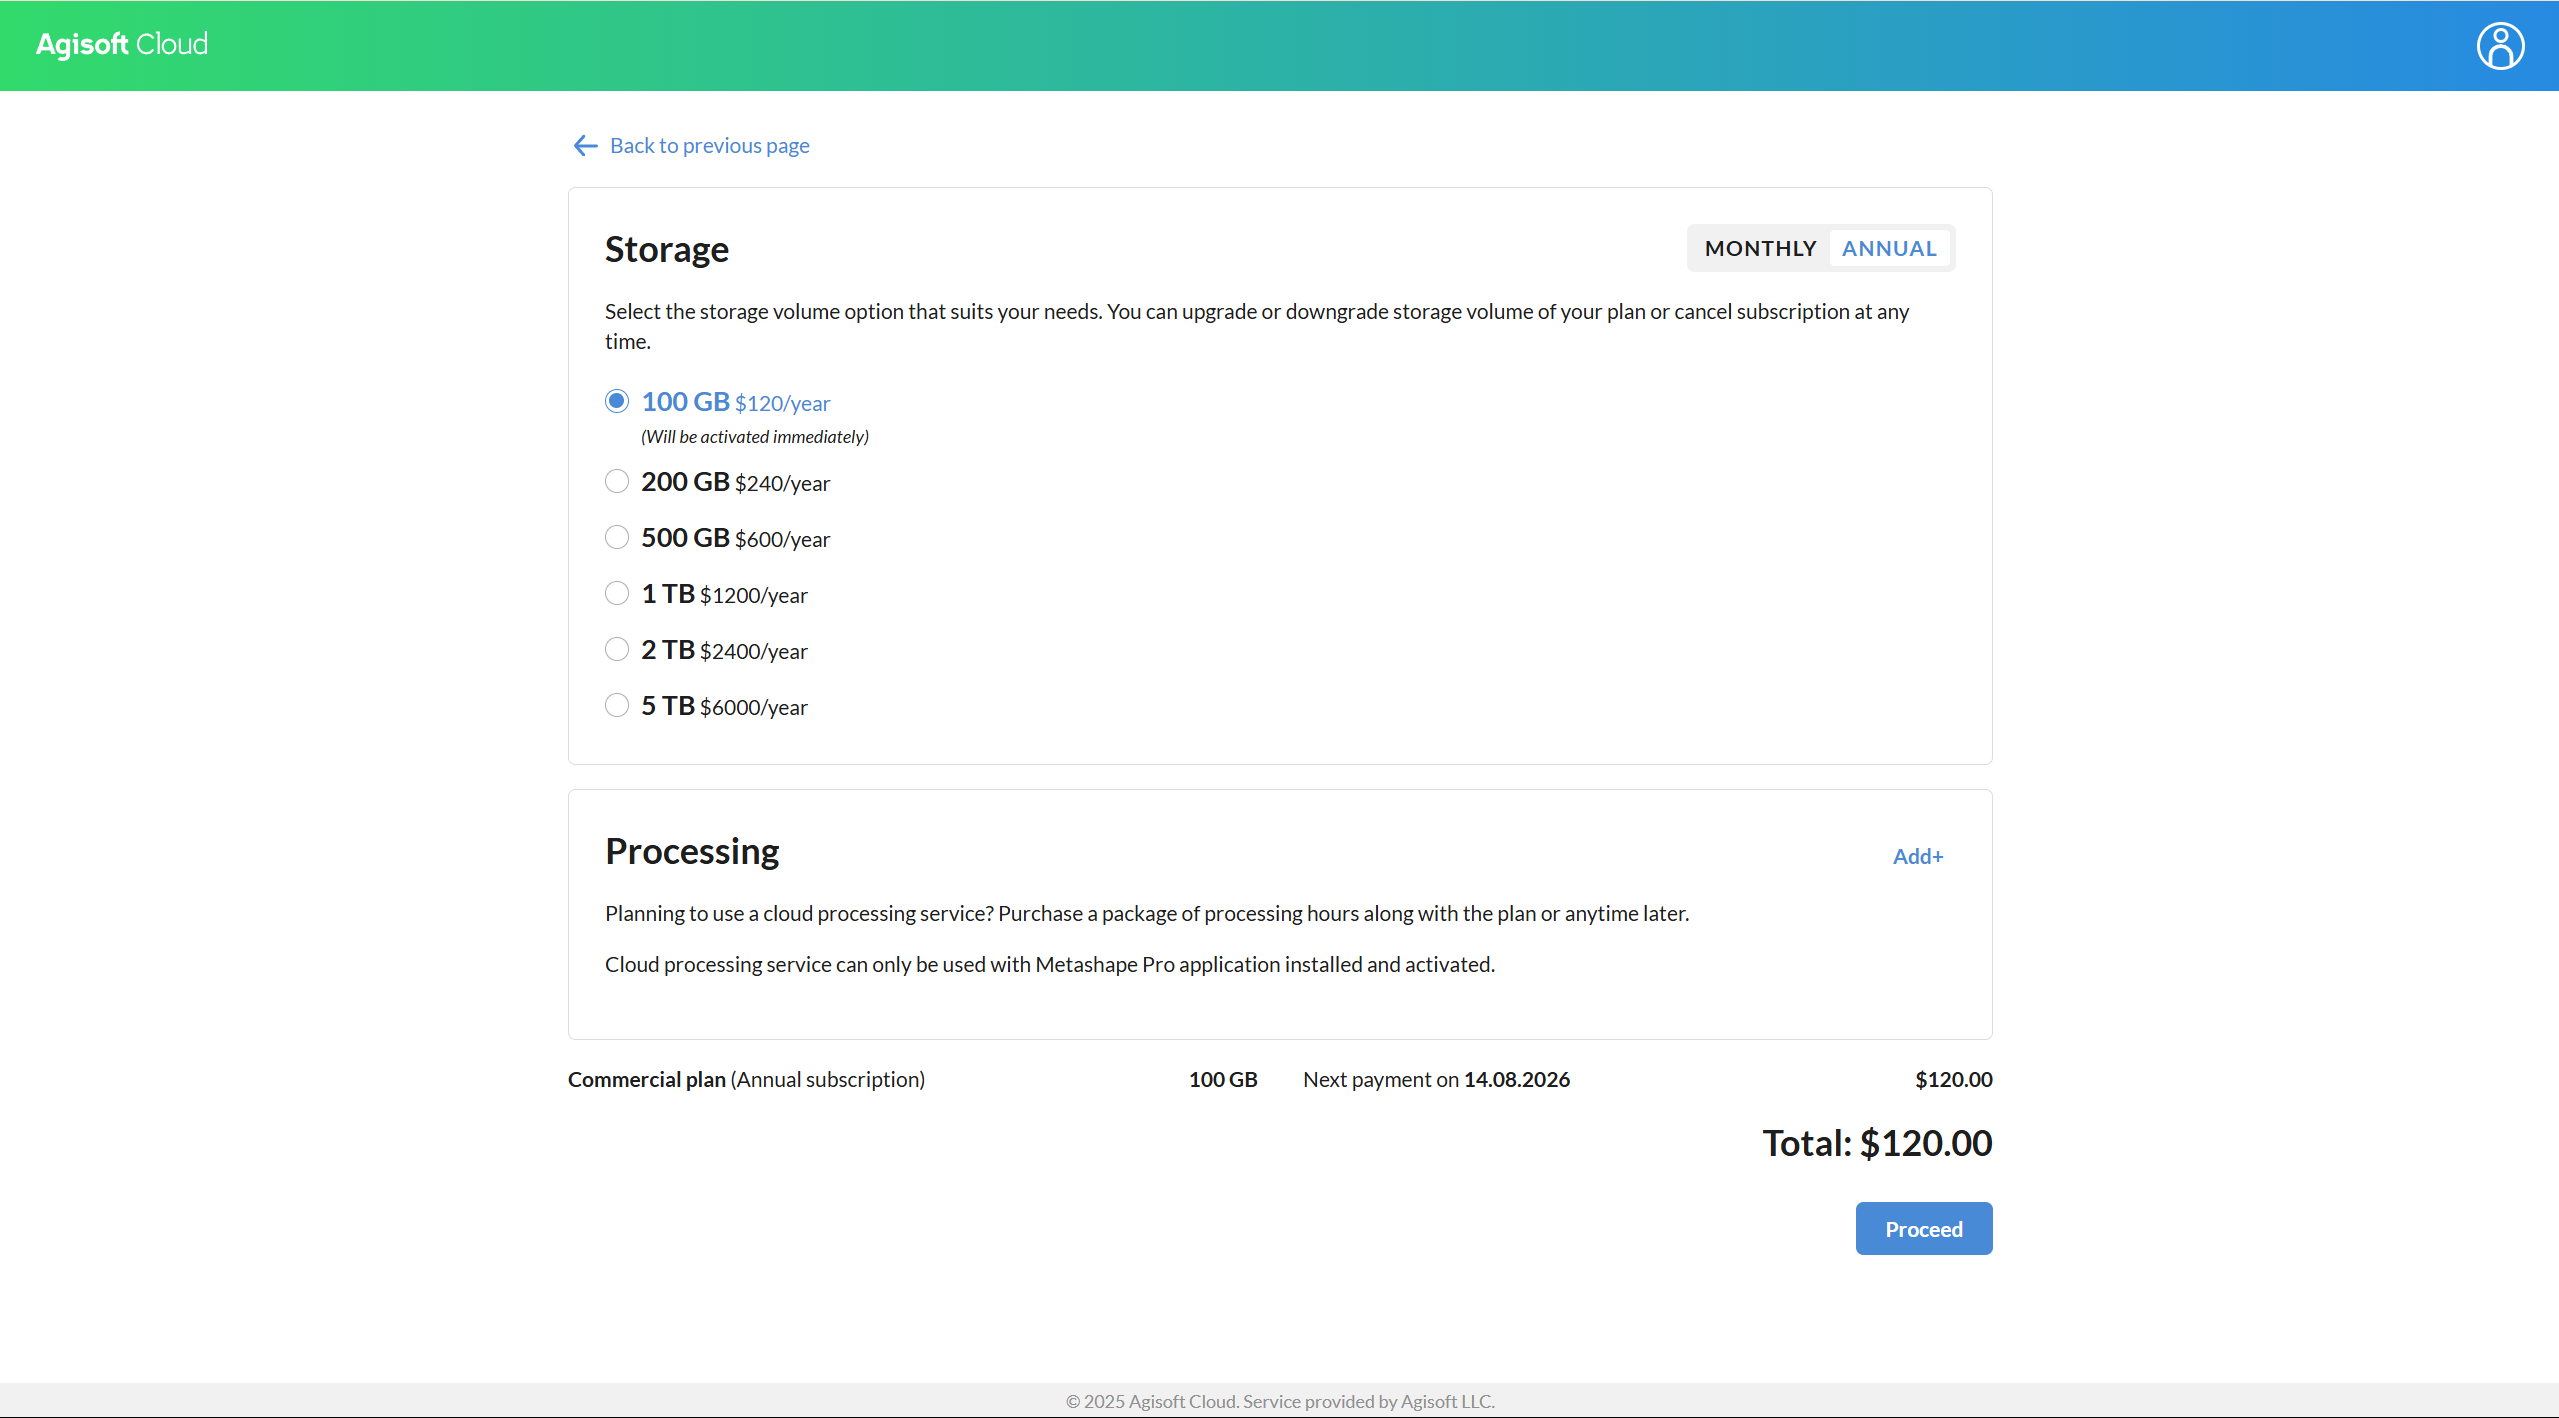Click the $240/year price label
The image size is (2559, 1418).
(x=782, y=484)
